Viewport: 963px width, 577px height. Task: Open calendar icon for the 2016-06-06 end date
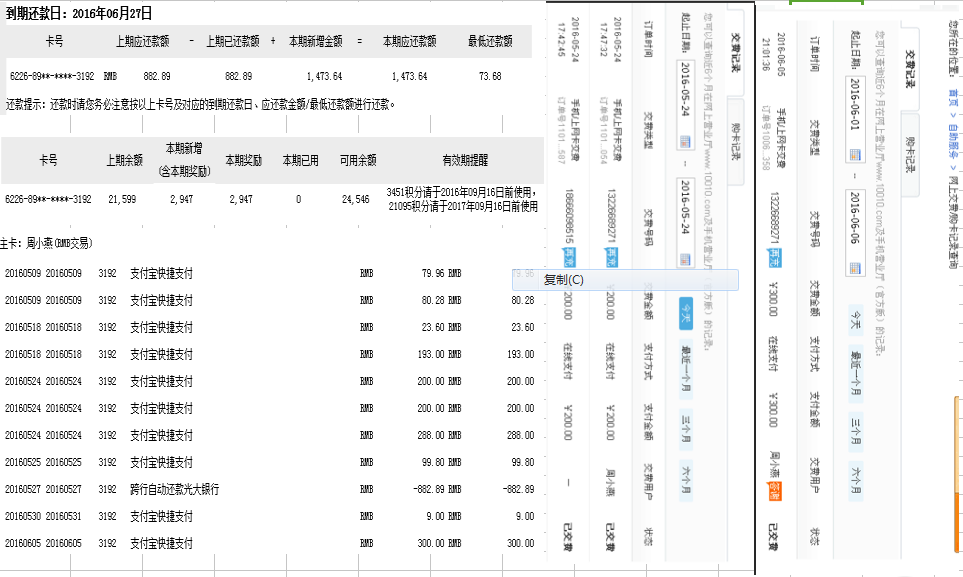[x=855, y=268]
